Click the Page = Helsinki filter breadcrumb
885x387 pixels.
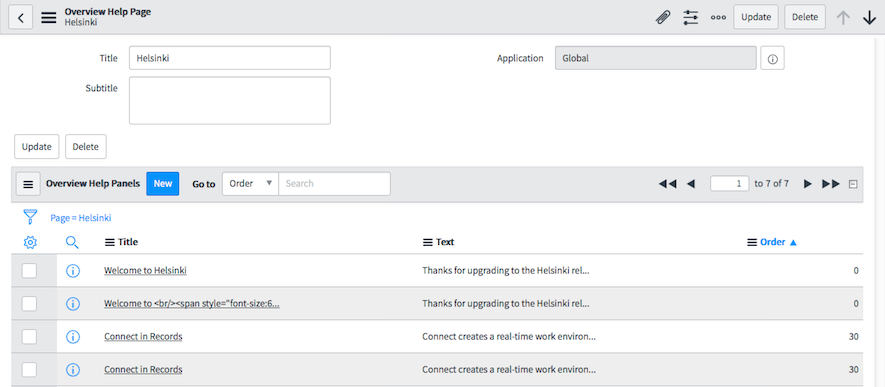coord(81,218)
